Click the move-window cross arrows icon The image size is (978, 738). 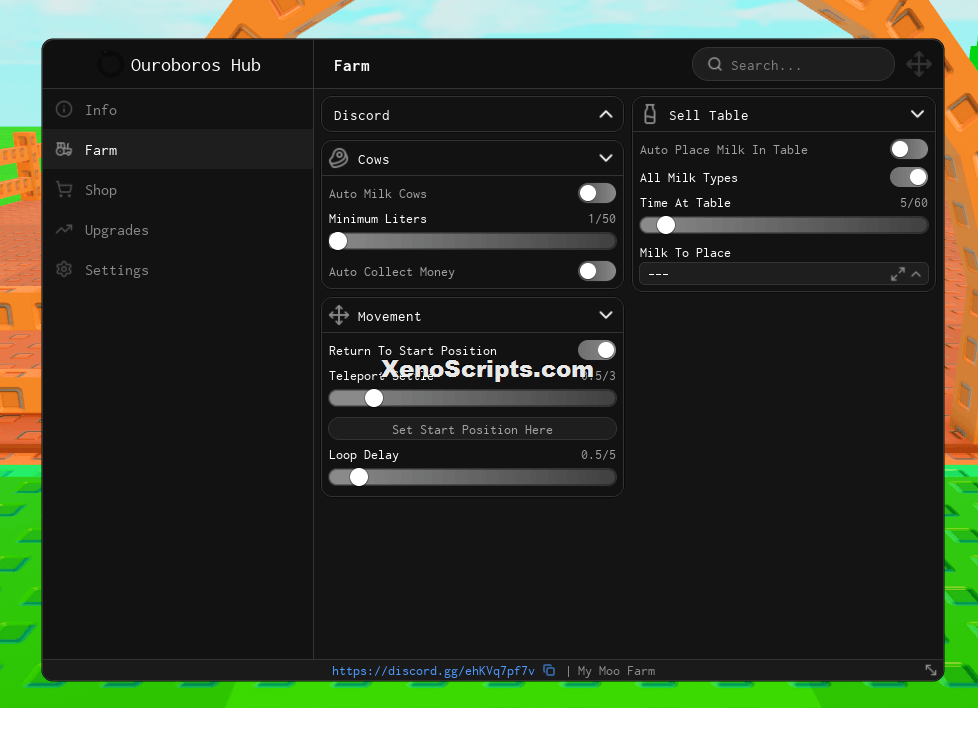(x=919, y=64)
